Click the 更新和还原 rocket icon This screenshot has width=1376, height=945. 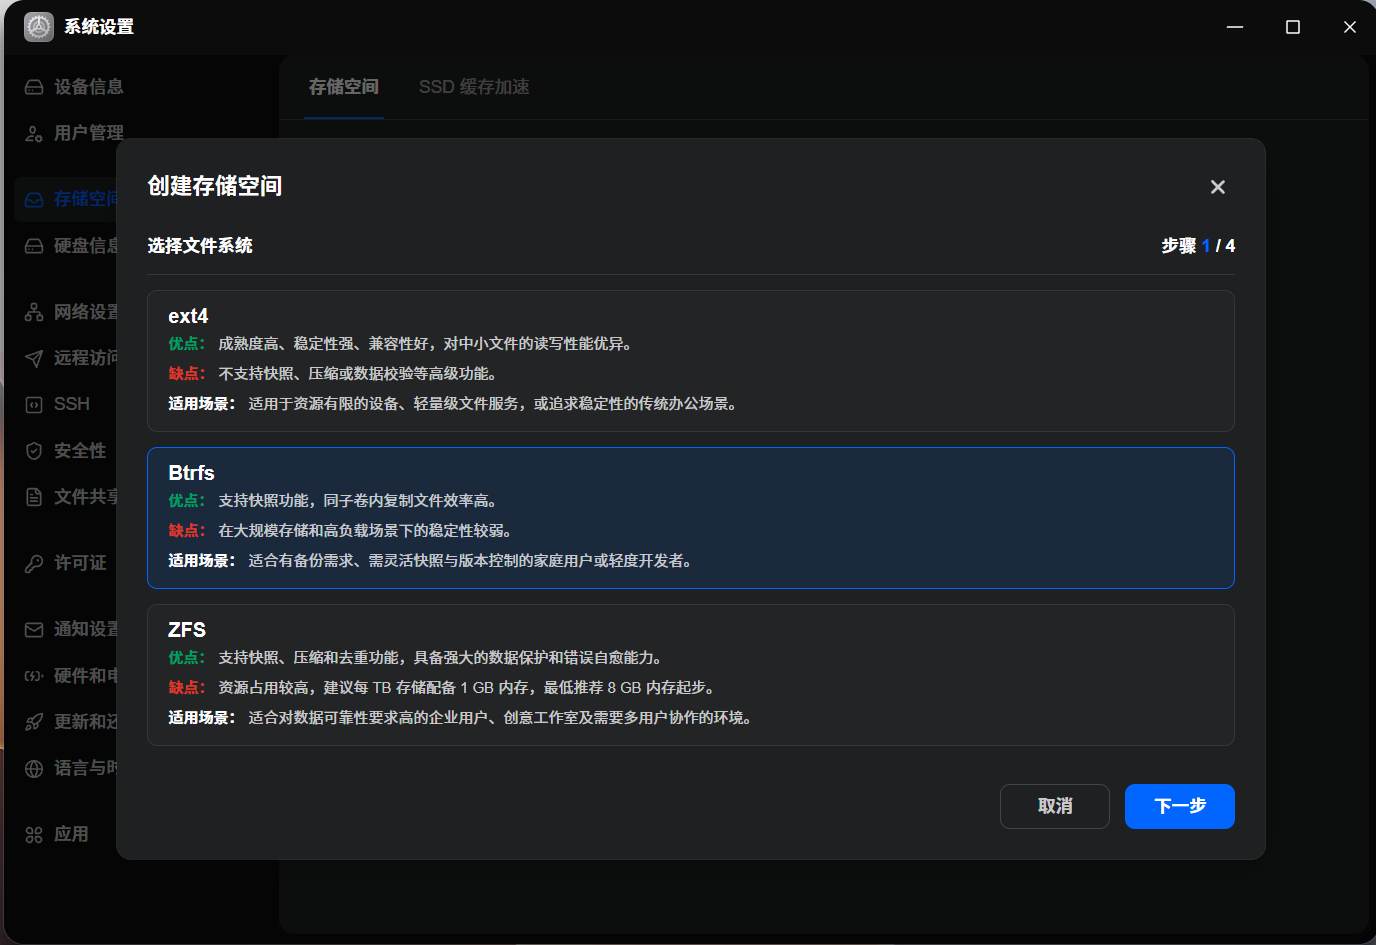tap(34, 722)
